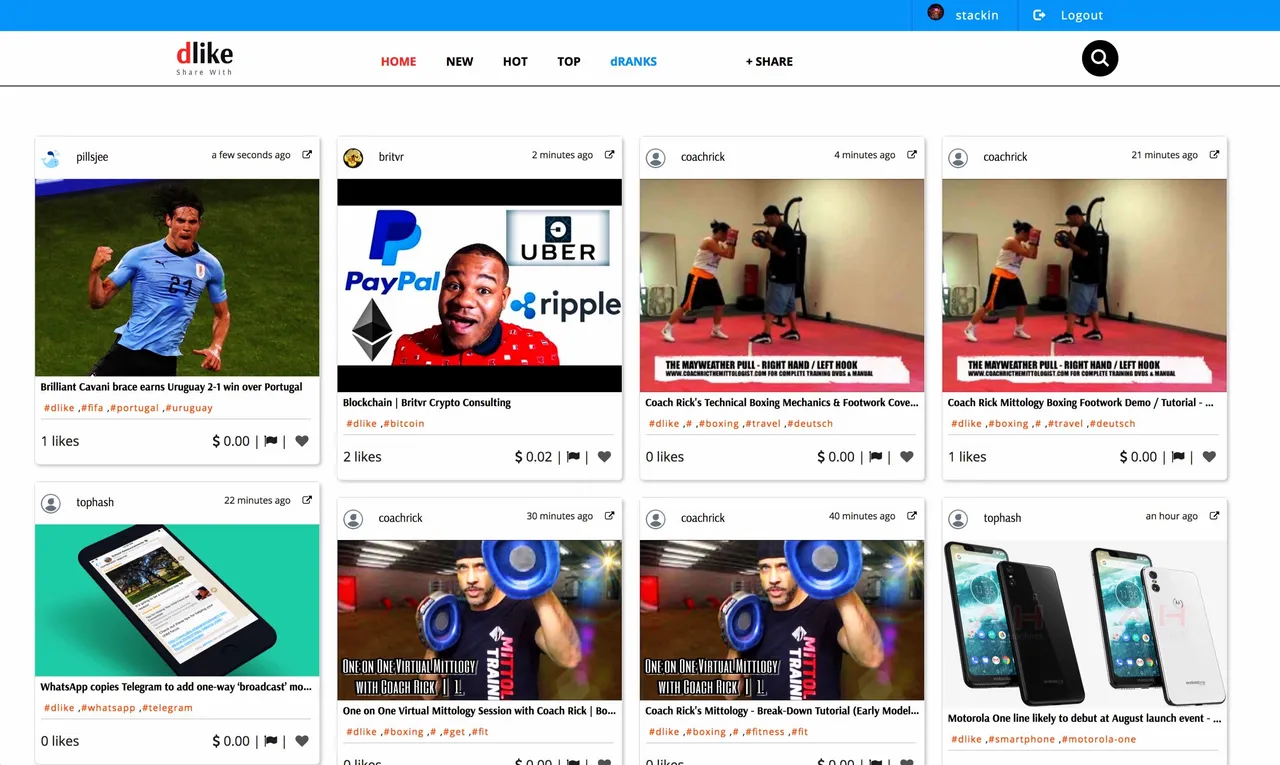Click britvr's avatar icon
Viewport: 1280px width, 765px height.
pos(353,158)
